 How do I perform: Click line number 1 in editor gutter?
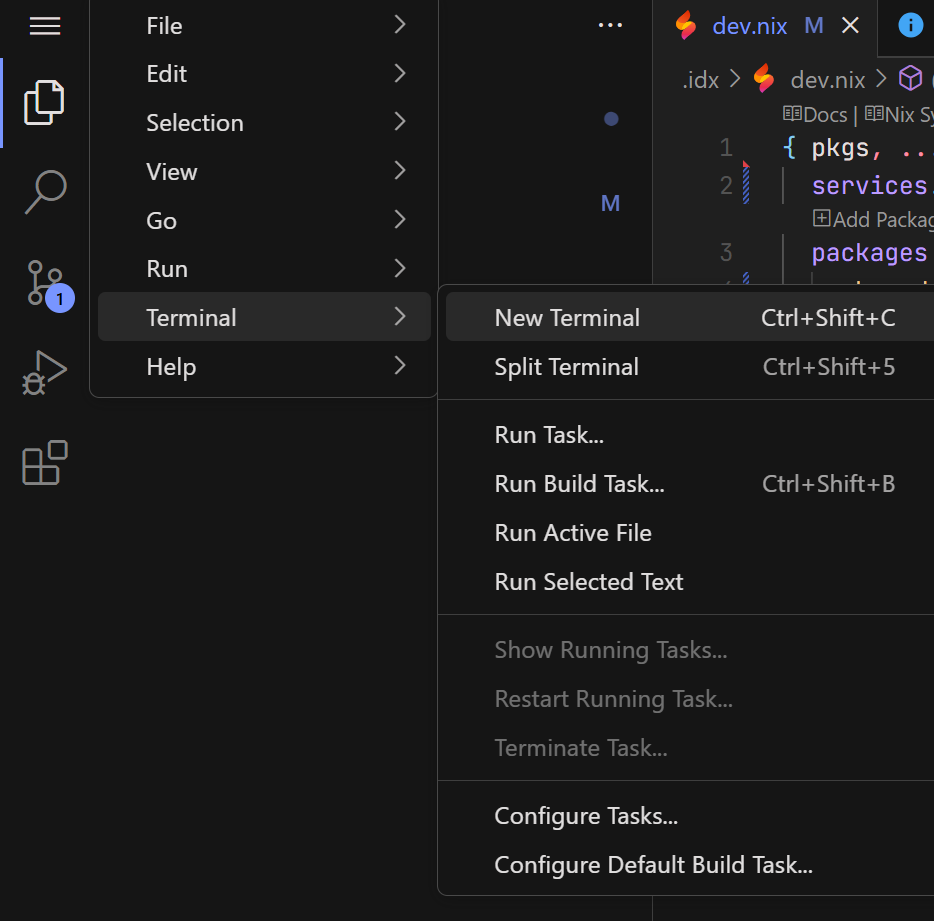pyautogui.click(x=726, y=148)
